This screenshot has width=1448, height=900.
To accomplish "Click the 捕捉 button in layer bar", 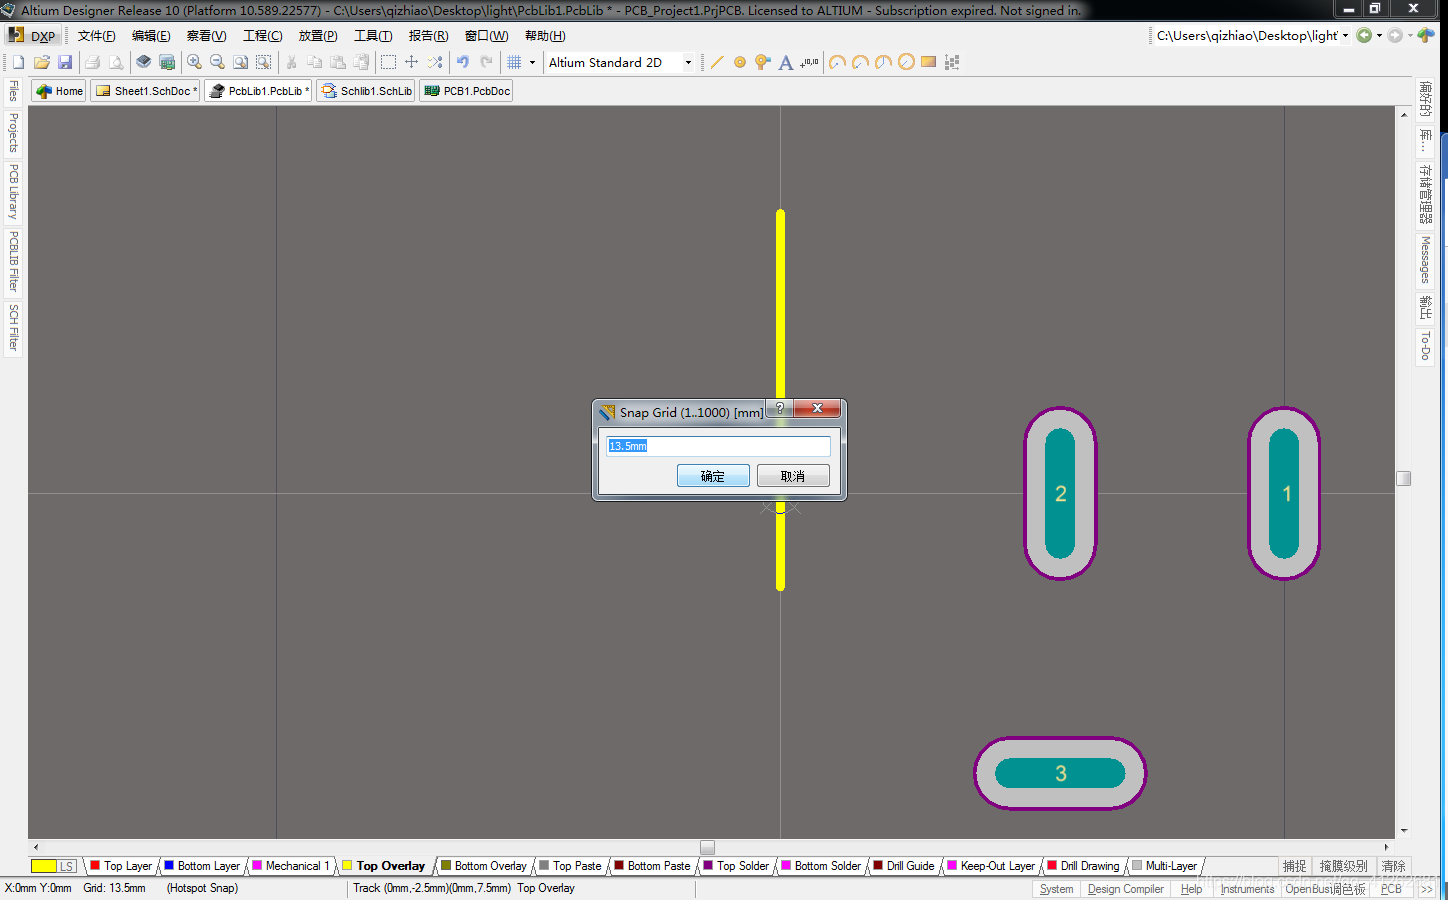I will pyautogui.click(x=1295, y=866).
